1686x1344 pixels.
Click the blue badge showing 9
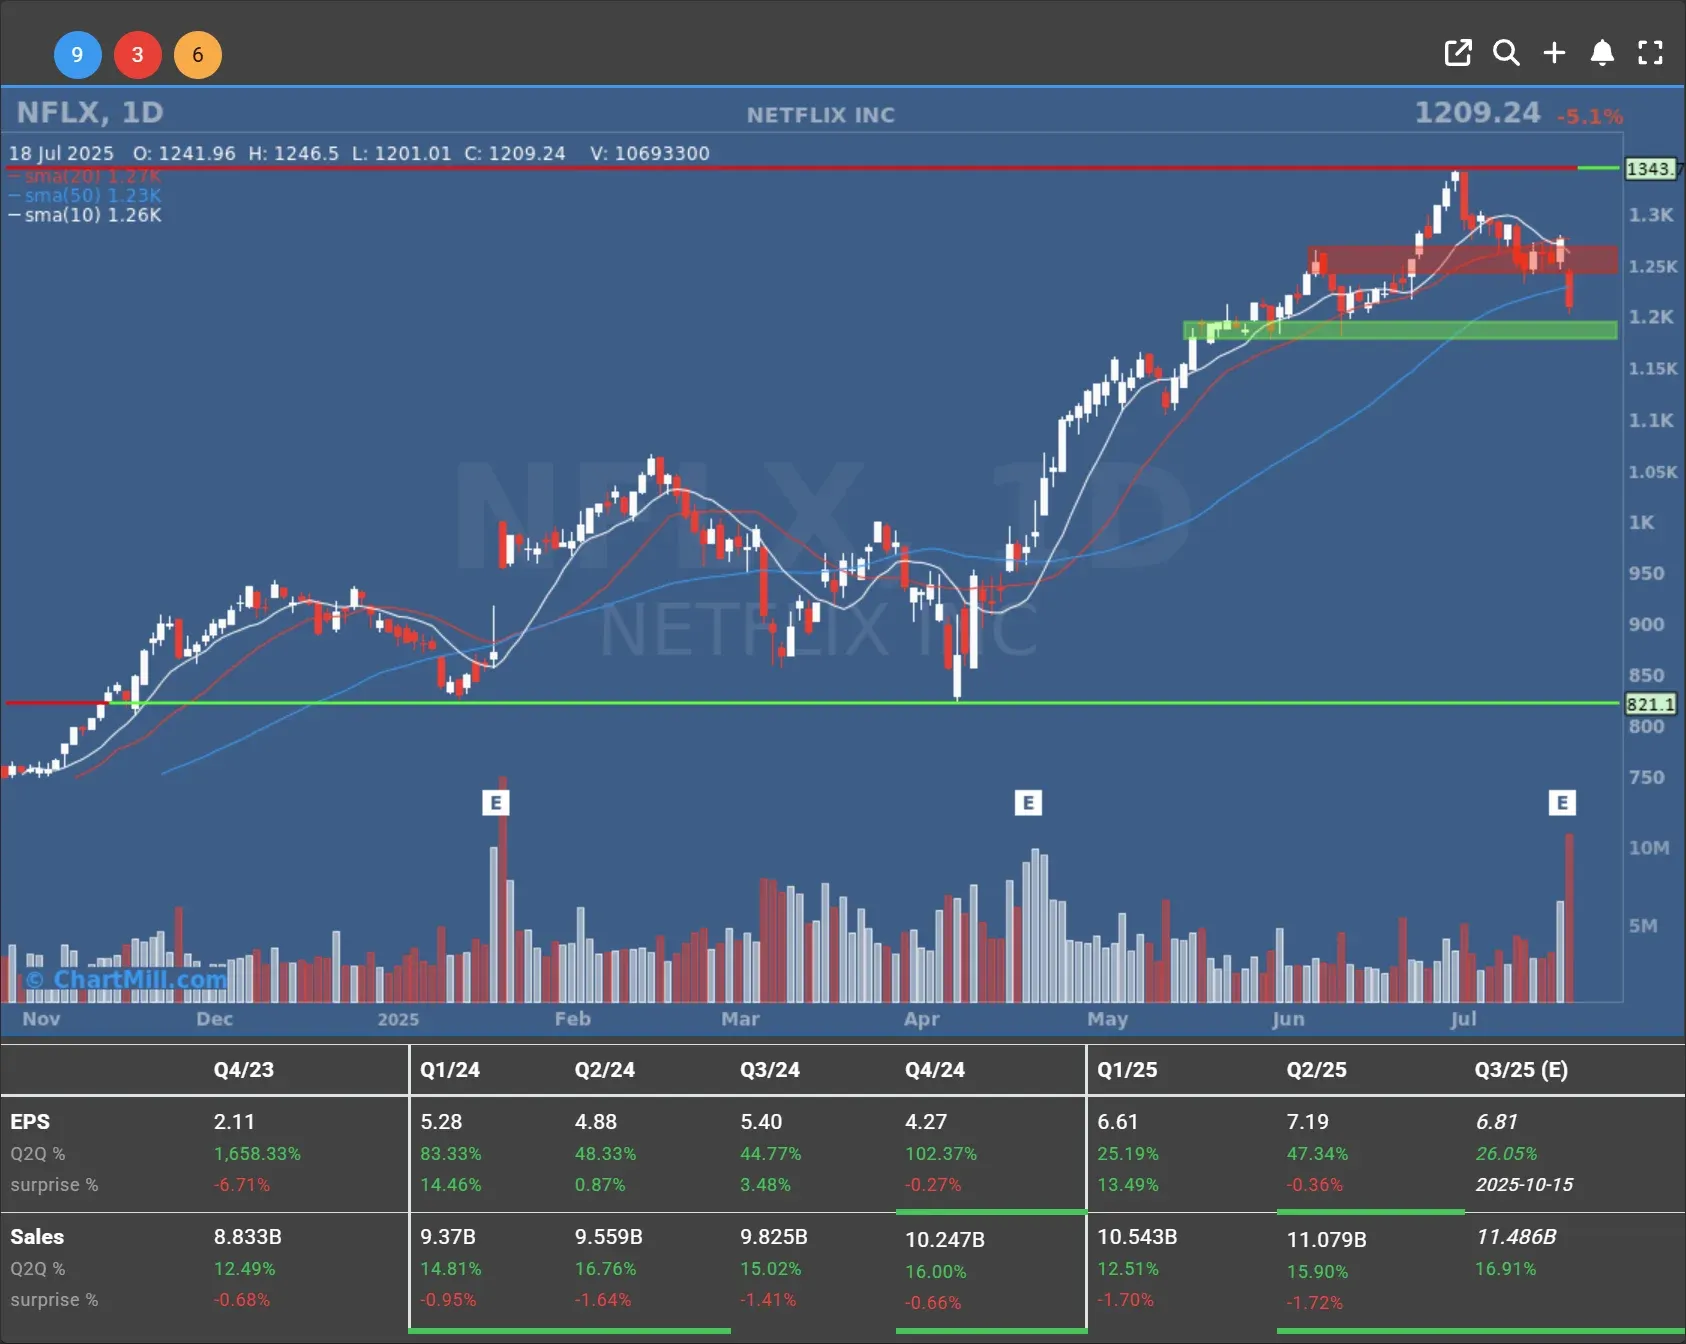coord(77,55)
